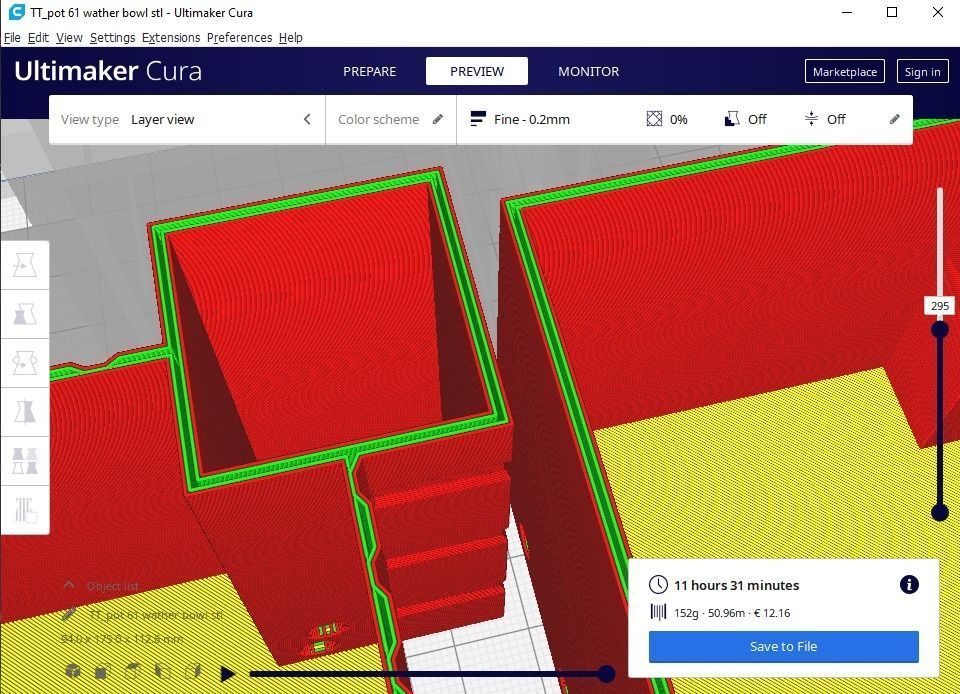Select the Move tool in left toolbar
The image size is (960, 694).
(24, 265)
